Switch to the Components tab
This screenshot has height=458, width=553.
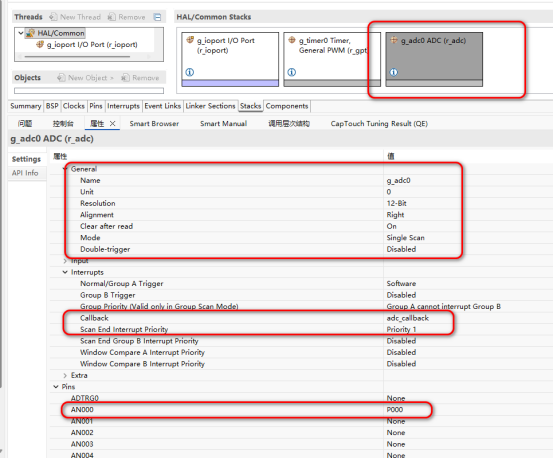coord(287,106)
